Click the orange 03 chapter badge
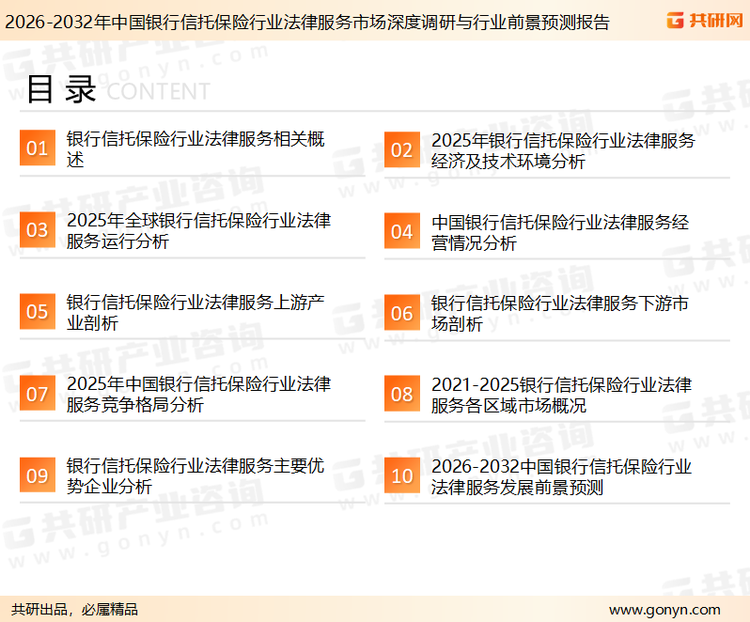750x622 pixels. tap(37, 230)
